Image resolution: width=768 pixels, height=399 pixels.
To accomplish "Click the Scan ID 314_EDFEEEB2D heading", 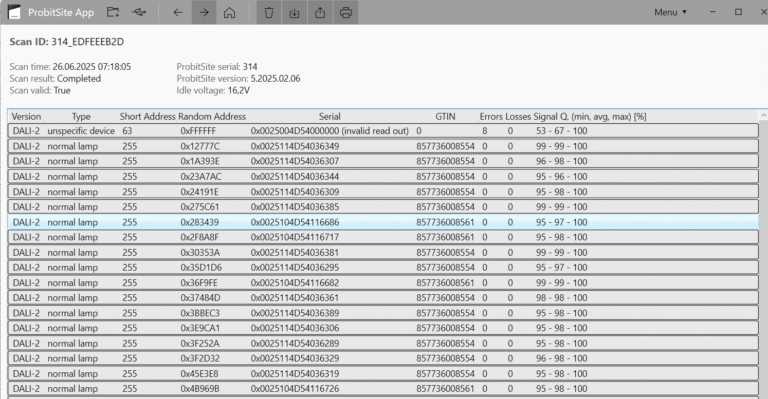I will [x=67, y=42].
